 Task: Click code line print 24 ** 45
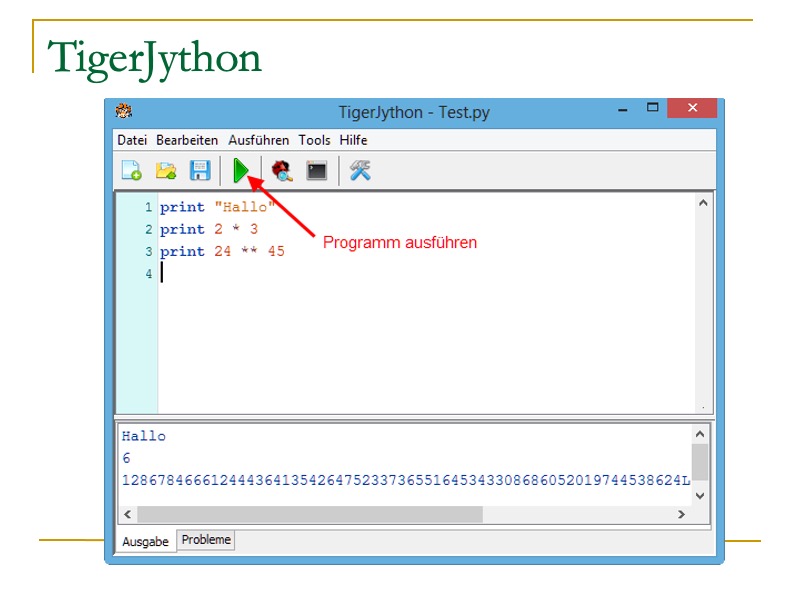[x=222, y=251]
